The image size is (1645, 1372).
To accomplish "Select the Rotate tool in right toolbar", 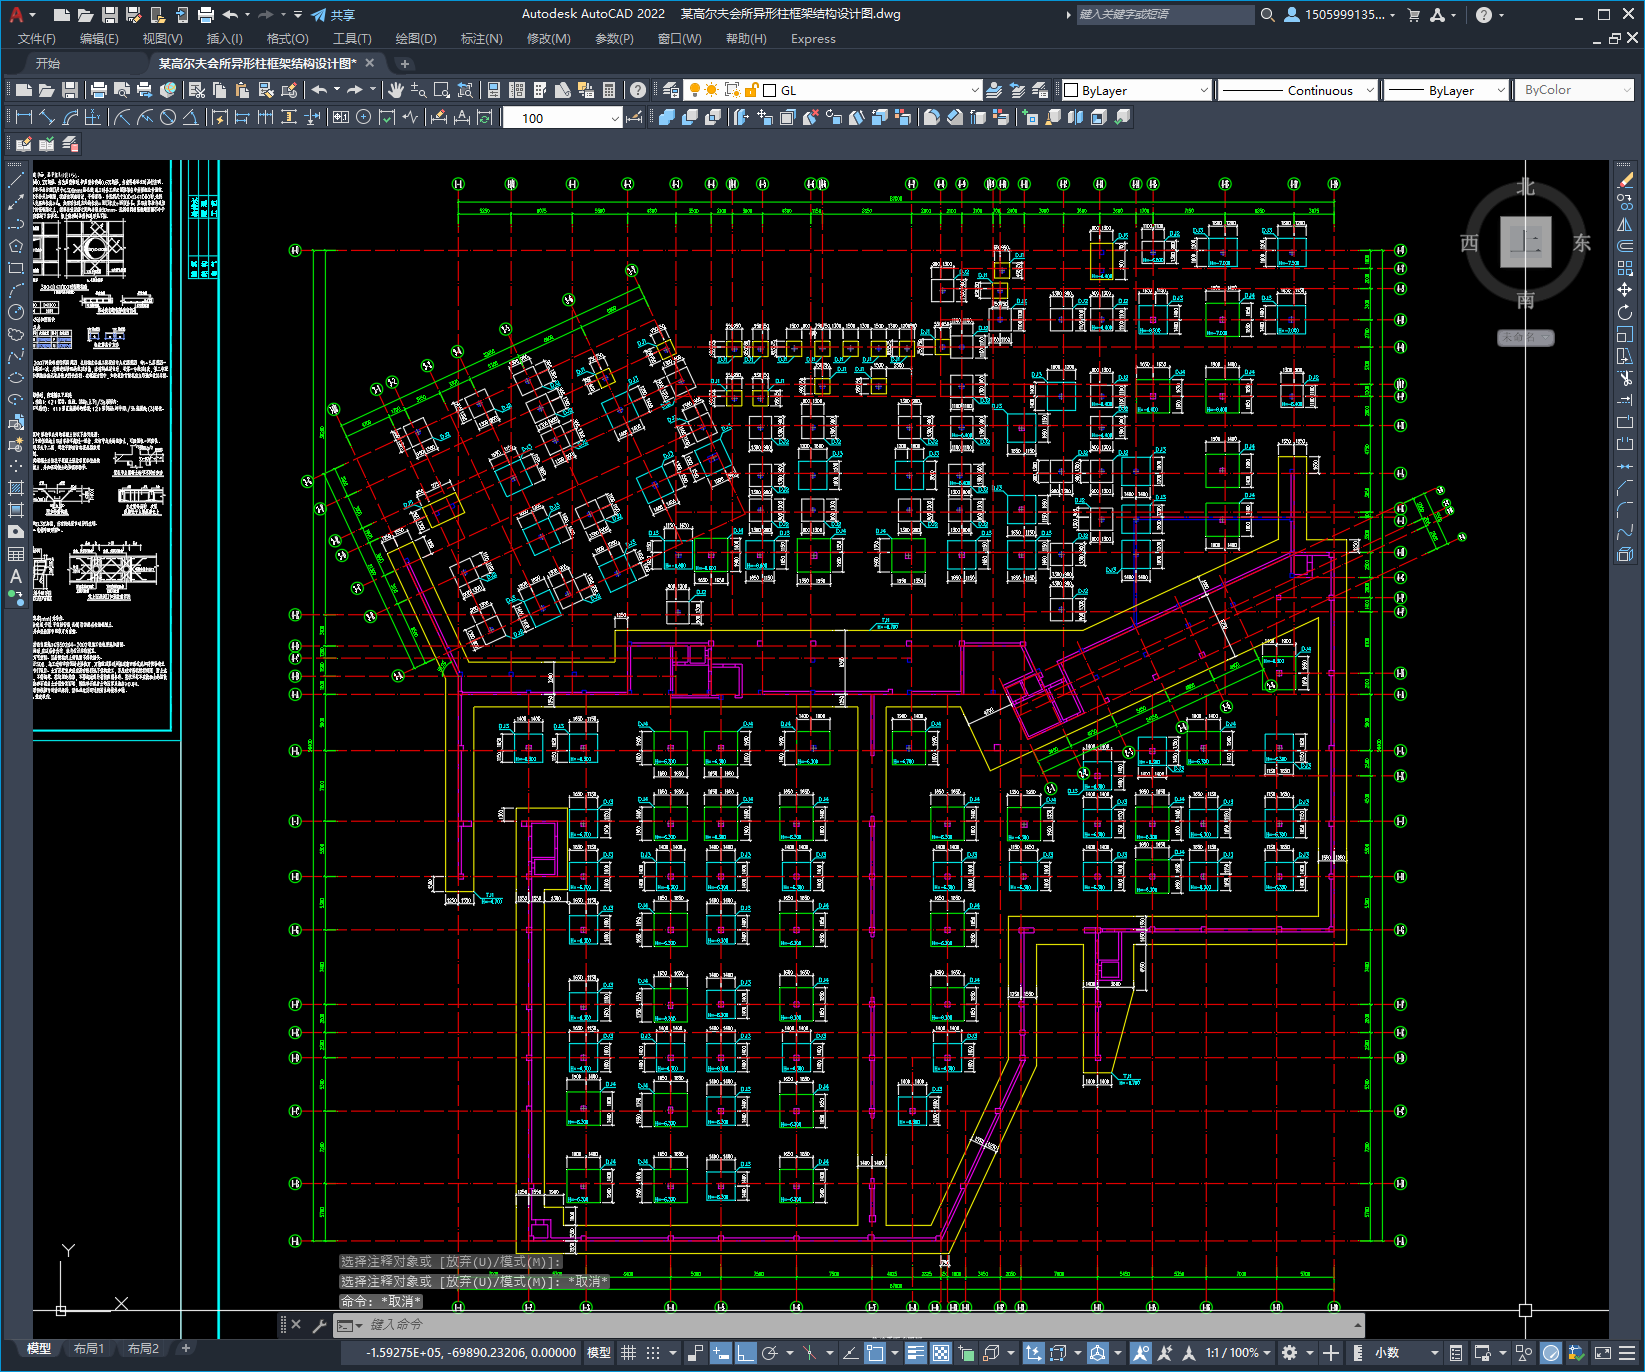I will coord(1625,312).
